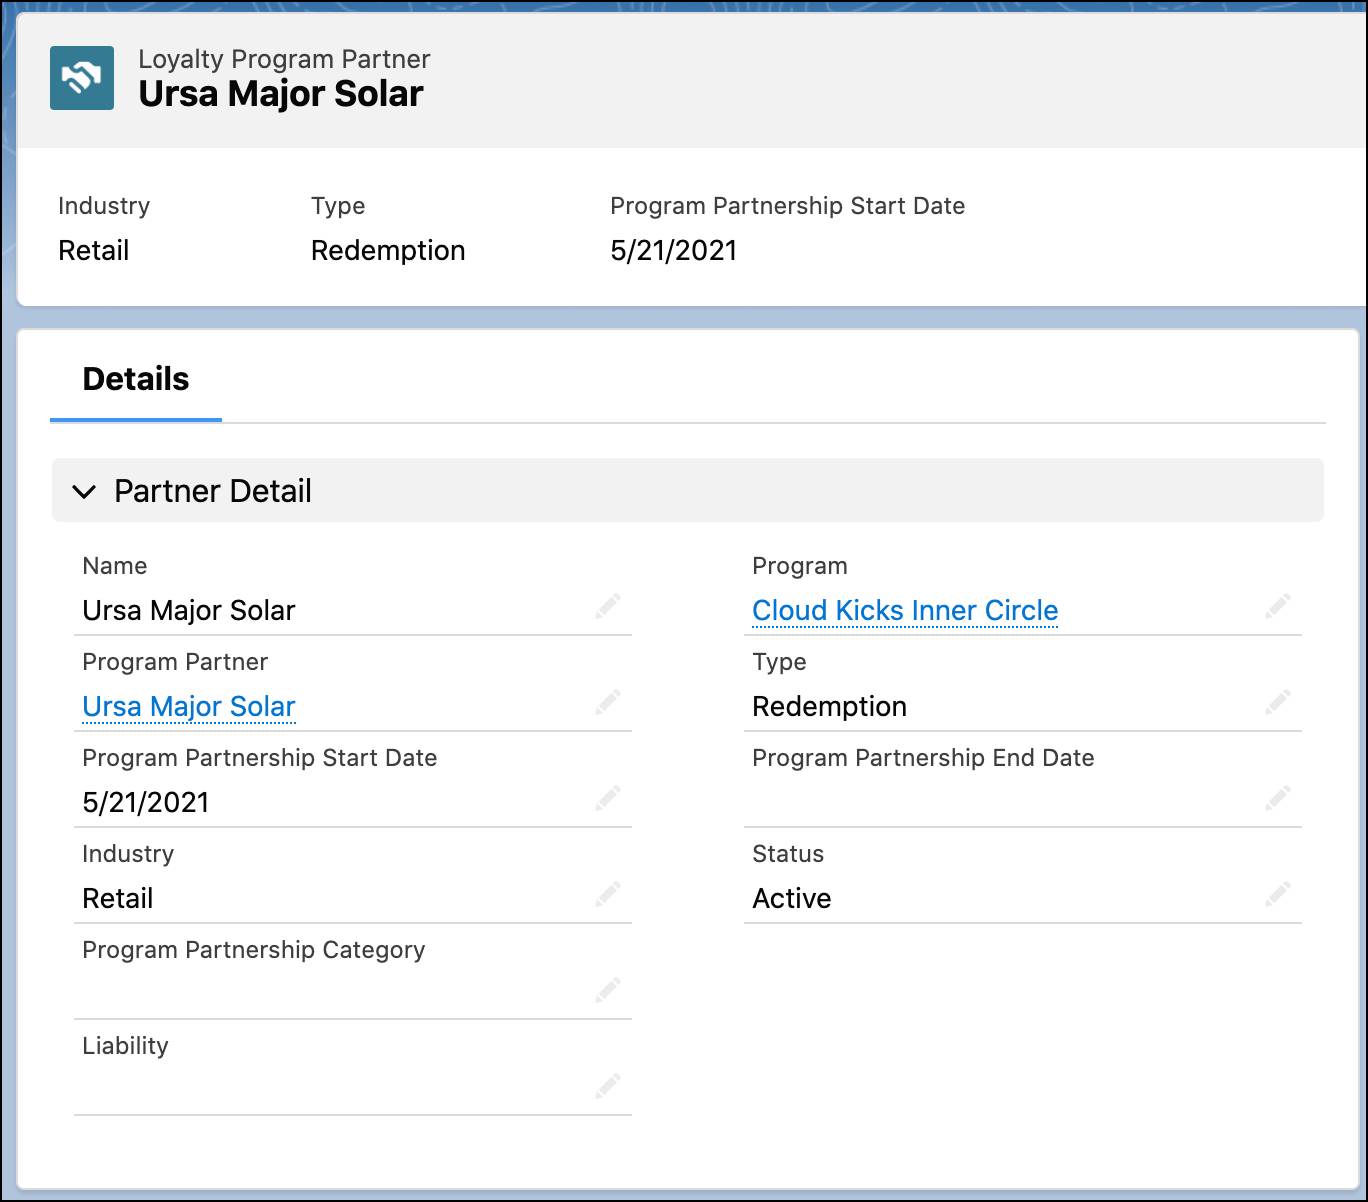Screen dimensions: 1368x1202
Task: Click the 5/21/2021 start date value
Action: pos(145,801)
